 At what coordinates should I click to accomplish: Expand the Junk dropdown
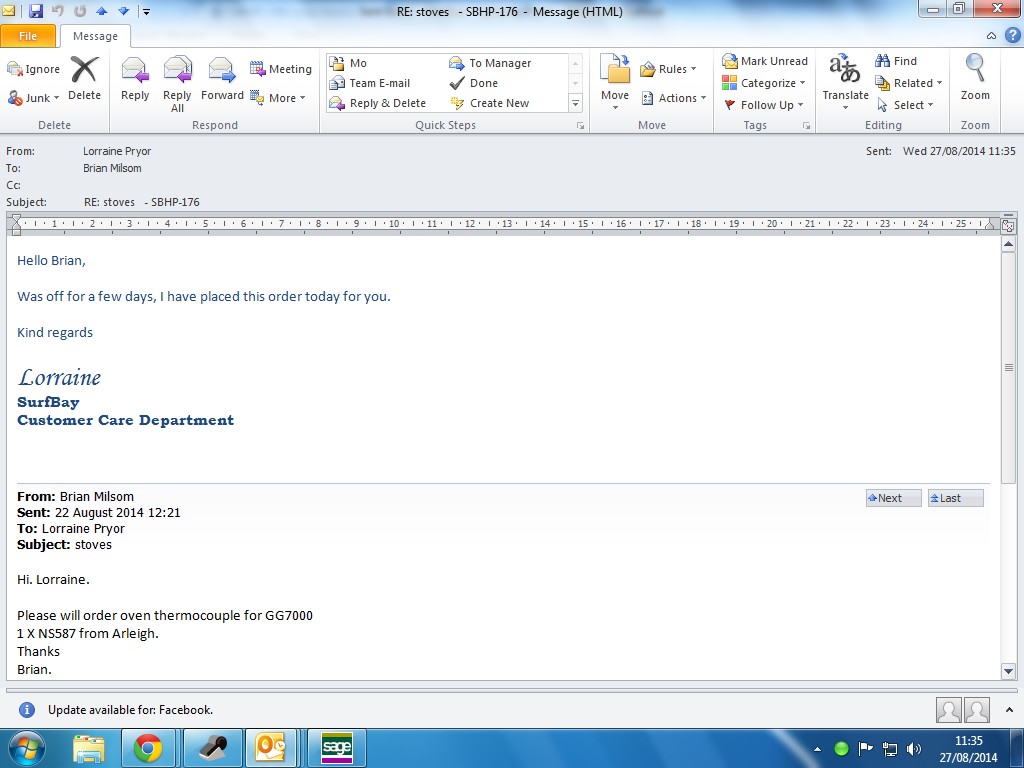[x=56, y=98]
